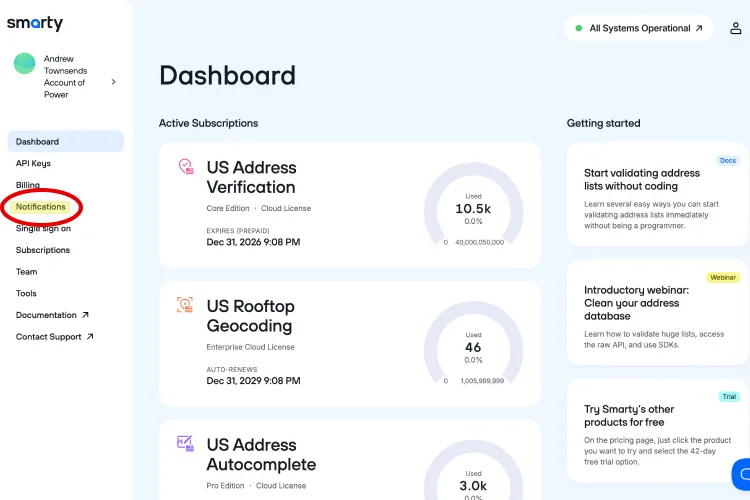Click the US Address Verification icon
This screenshot has height=500, width=750.
(186, 166)
